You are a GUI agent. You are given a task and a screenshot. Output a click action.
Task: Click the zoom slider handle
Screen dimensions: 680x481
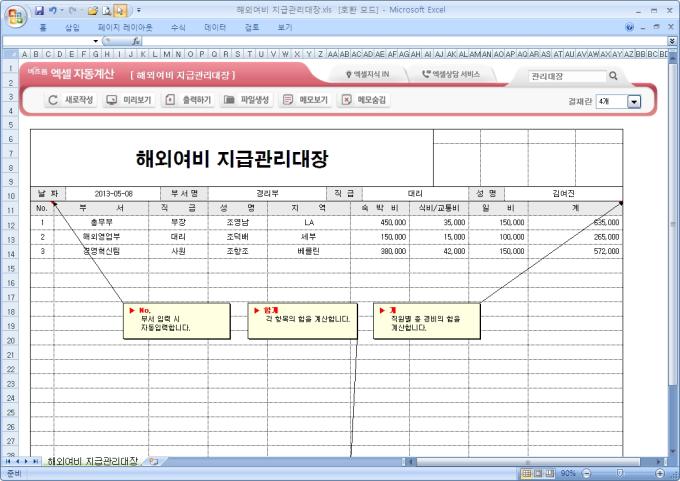coord(620,474)
